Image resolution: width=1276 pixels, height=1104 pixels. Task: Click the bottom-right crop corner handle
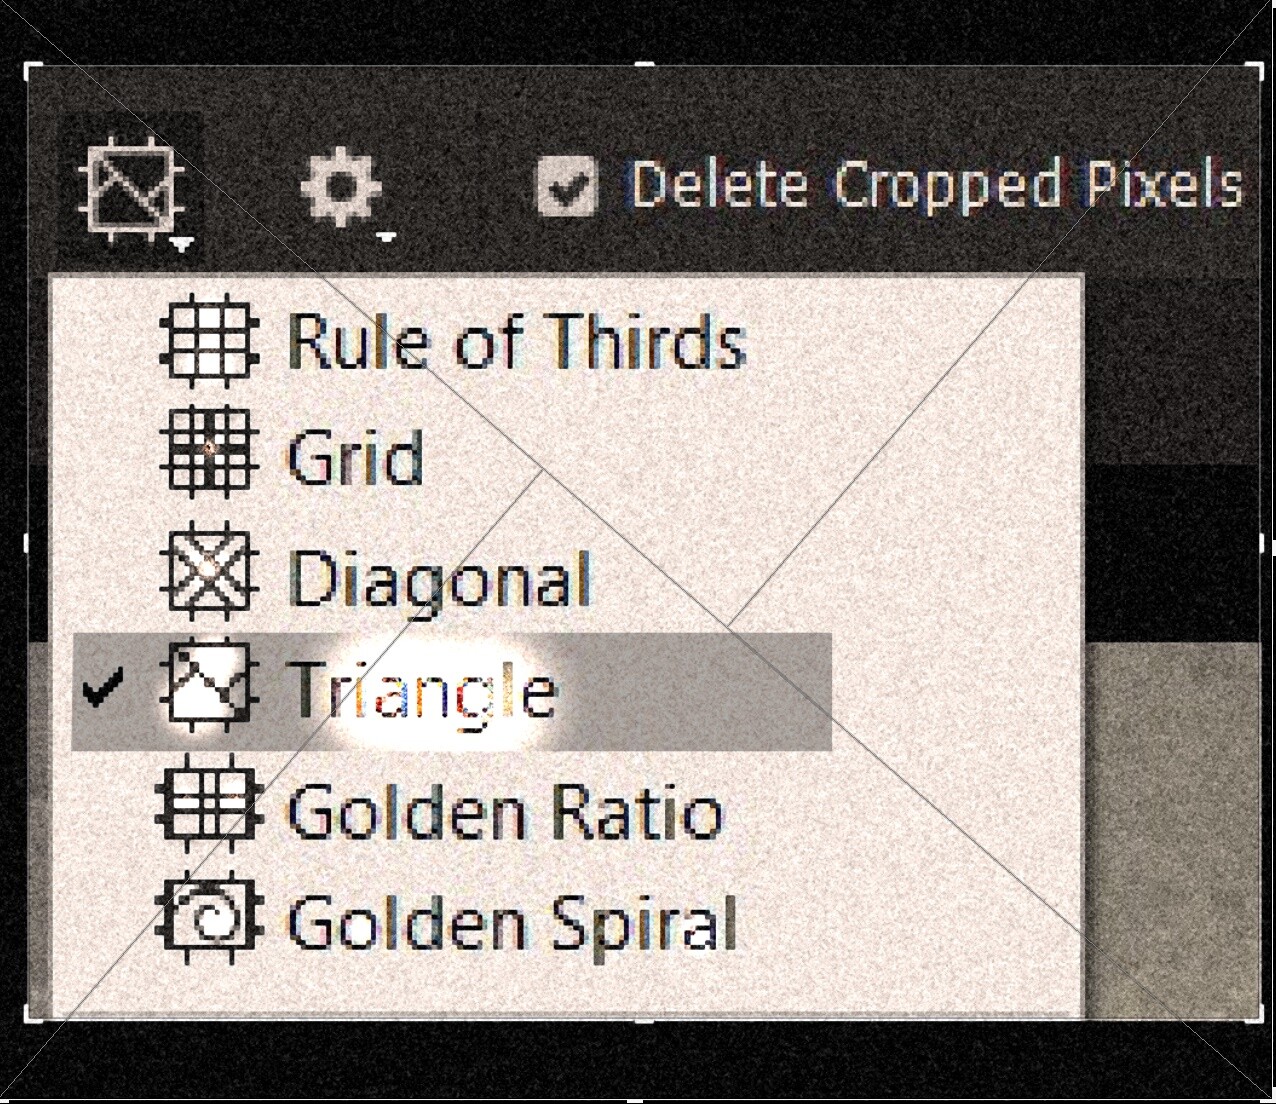(x=1252, y=1010)
